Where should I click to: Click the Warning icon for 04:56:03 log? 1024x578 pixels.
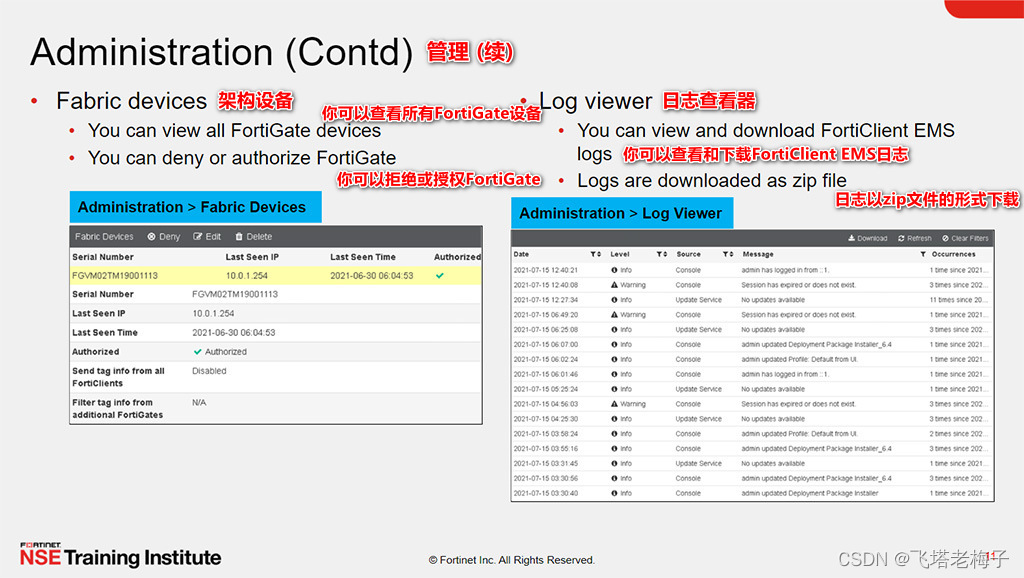615,404
